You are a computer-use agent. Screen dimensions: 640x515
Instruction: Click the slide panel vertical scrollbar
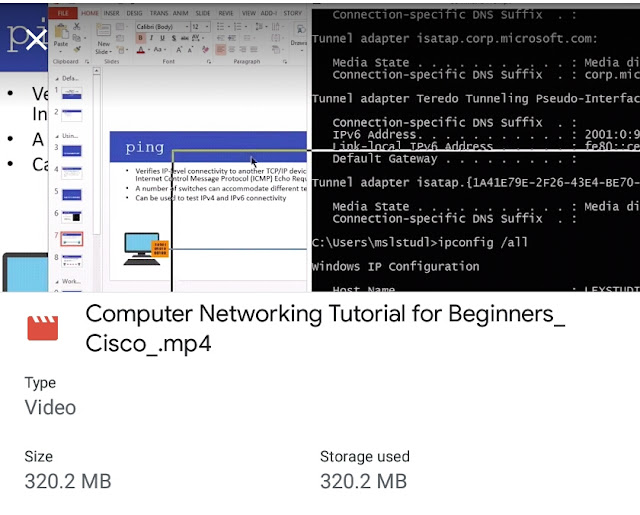click(96, 151)
